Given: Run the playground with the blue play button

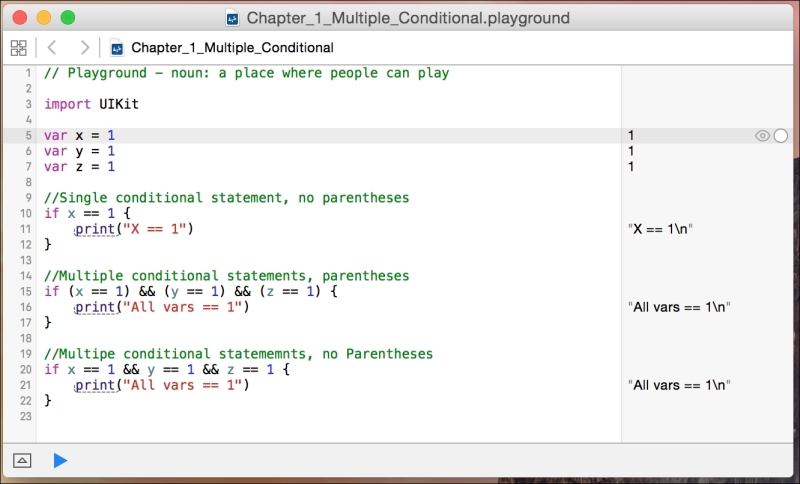Looking at the screenshot, I should (x=60, y=461).
